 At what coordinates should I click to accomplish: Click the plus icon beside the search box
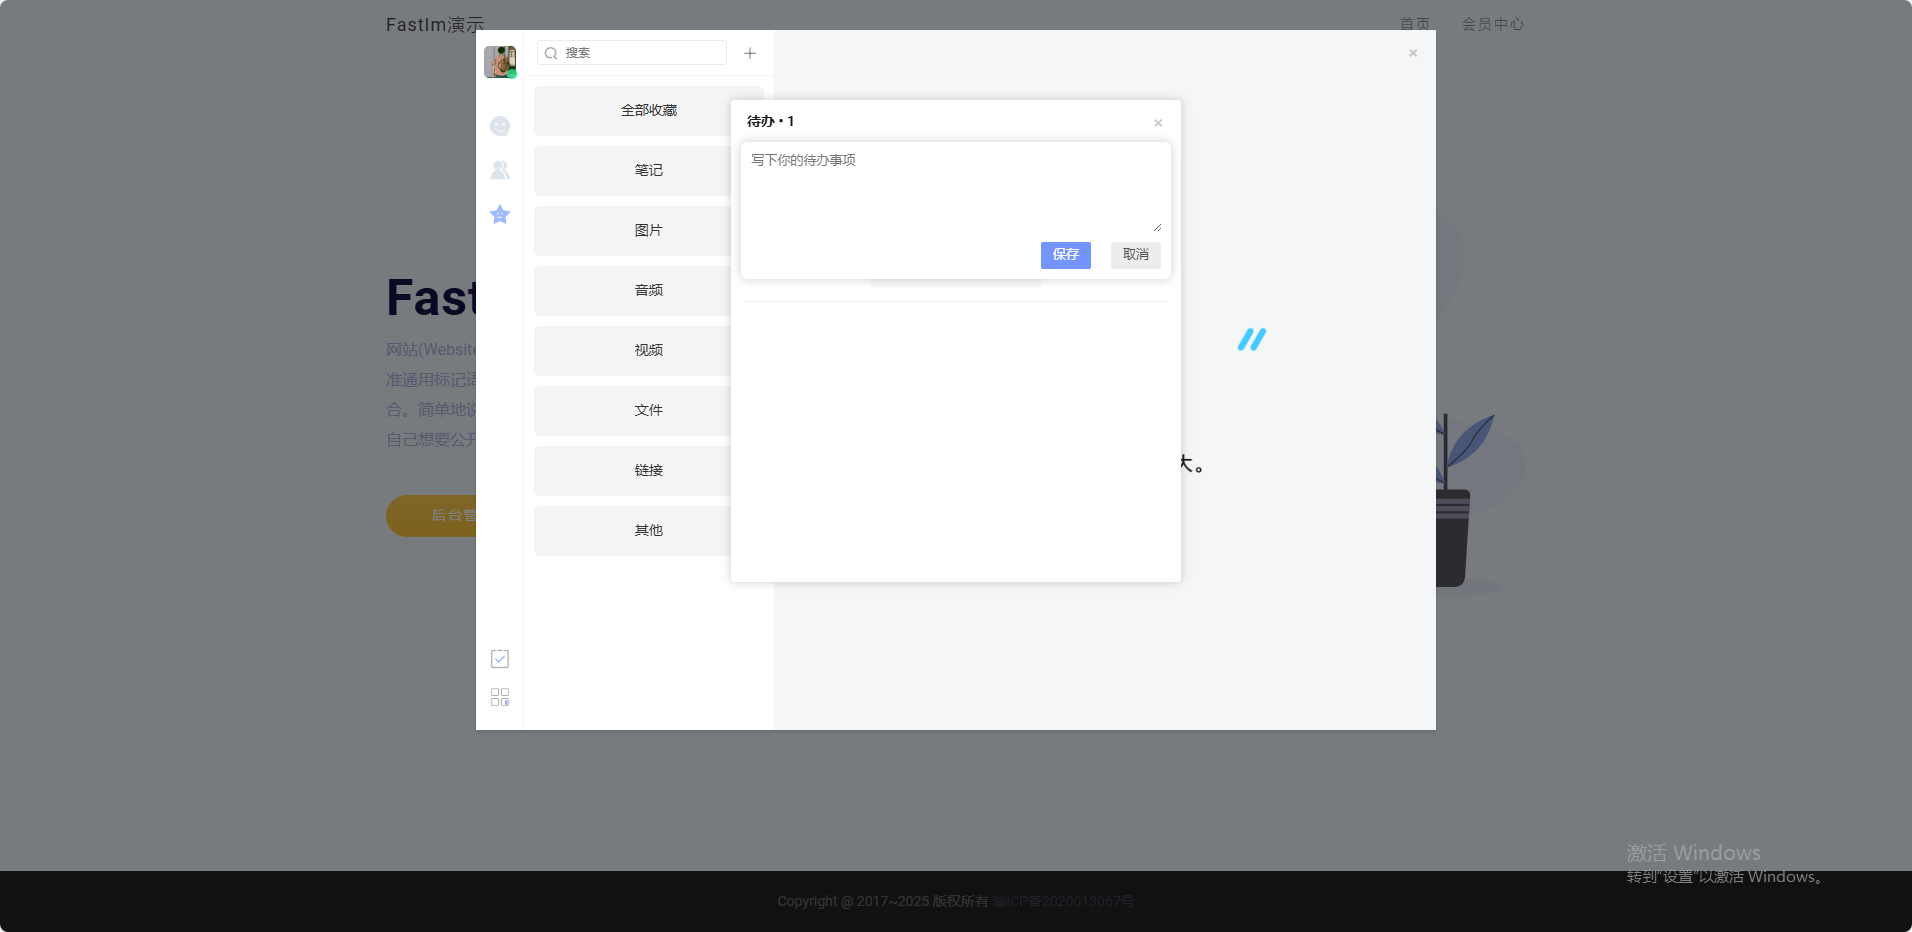coord(750,53)
